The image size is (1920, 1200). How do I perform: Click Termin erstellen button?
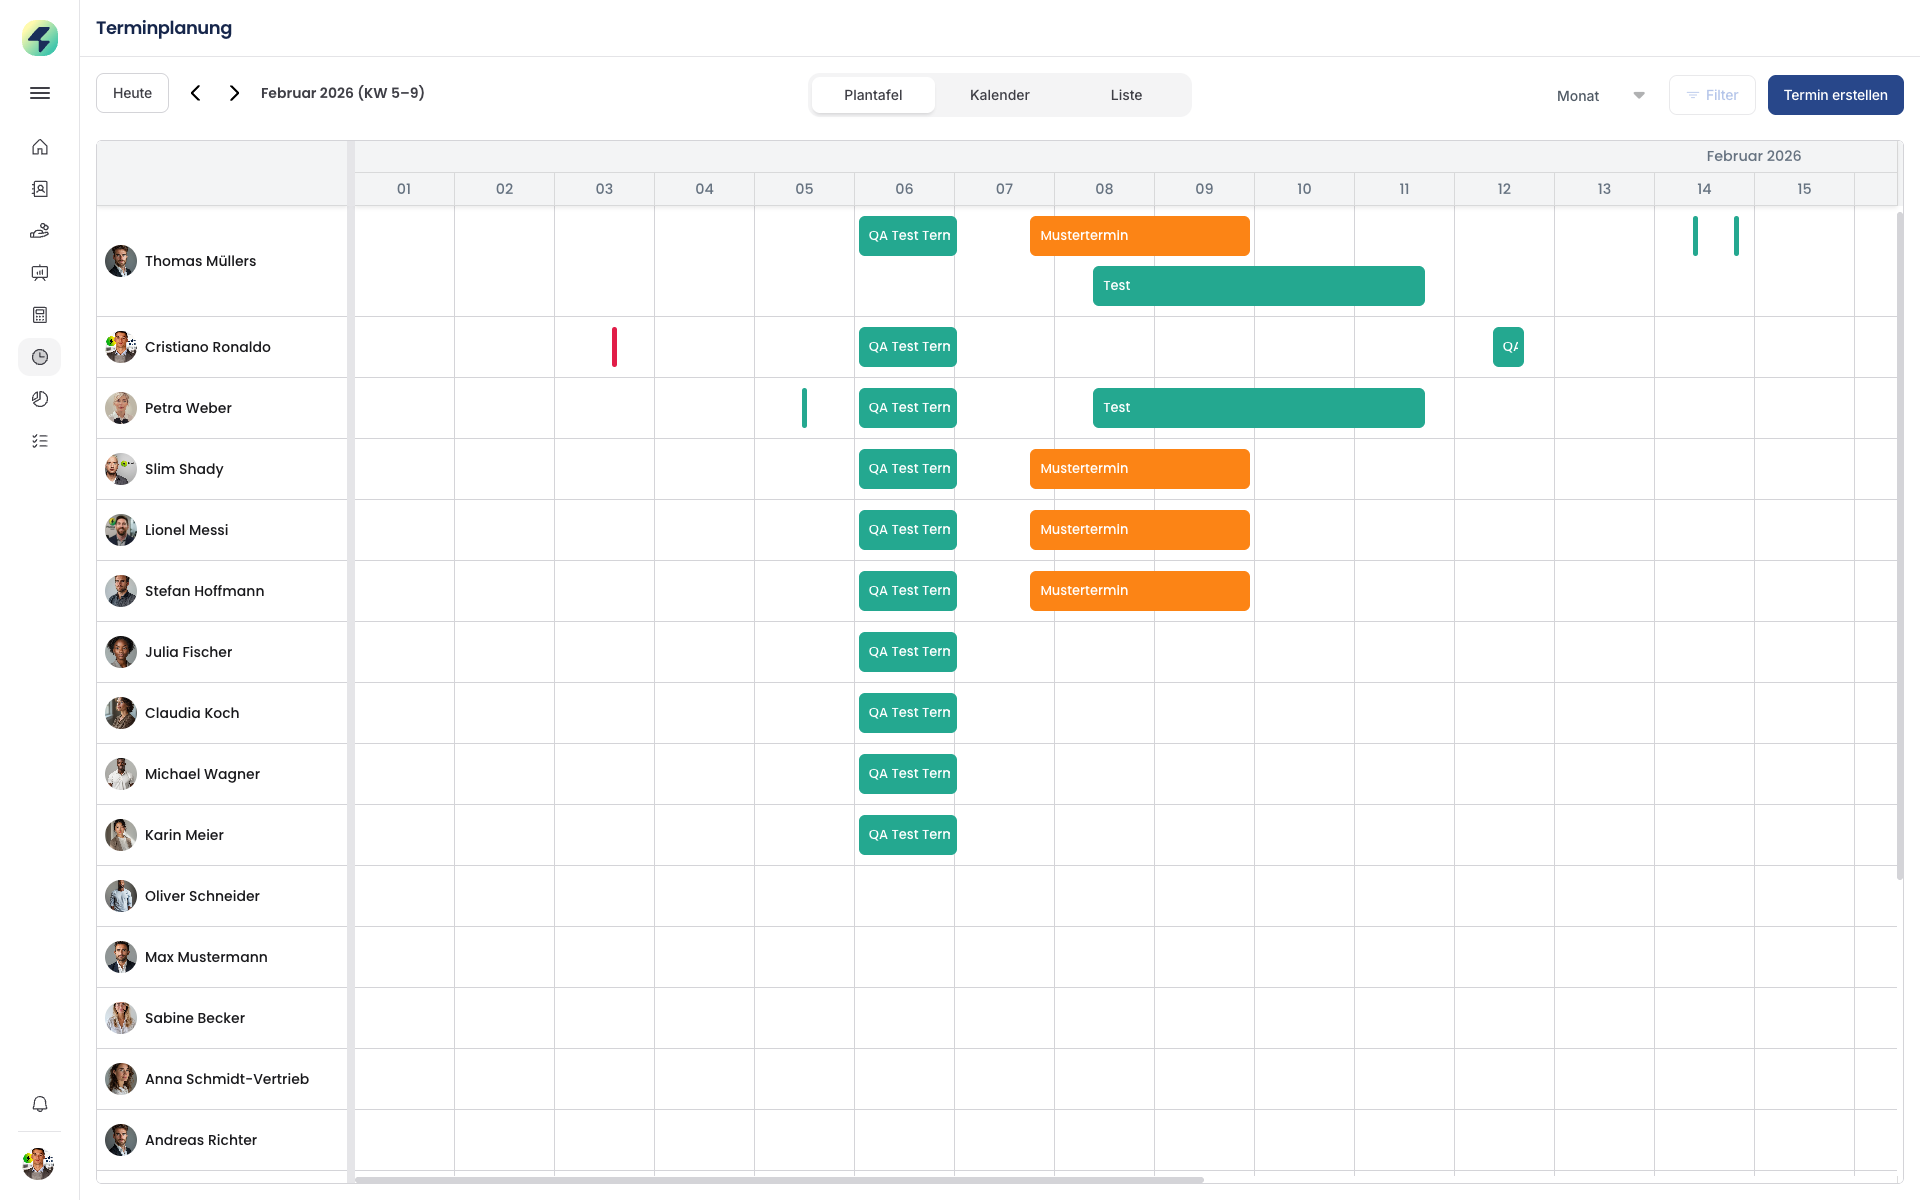(x=1835, y=95)
